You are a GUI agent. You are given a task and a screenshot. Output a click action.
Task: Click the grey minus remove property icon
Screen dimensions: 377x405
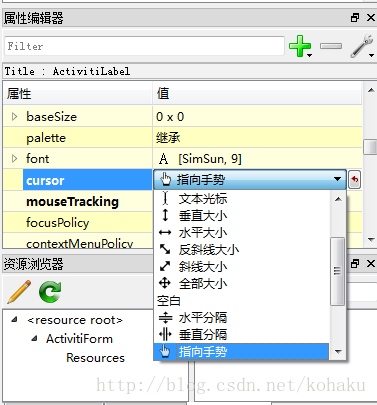(331, 46)
